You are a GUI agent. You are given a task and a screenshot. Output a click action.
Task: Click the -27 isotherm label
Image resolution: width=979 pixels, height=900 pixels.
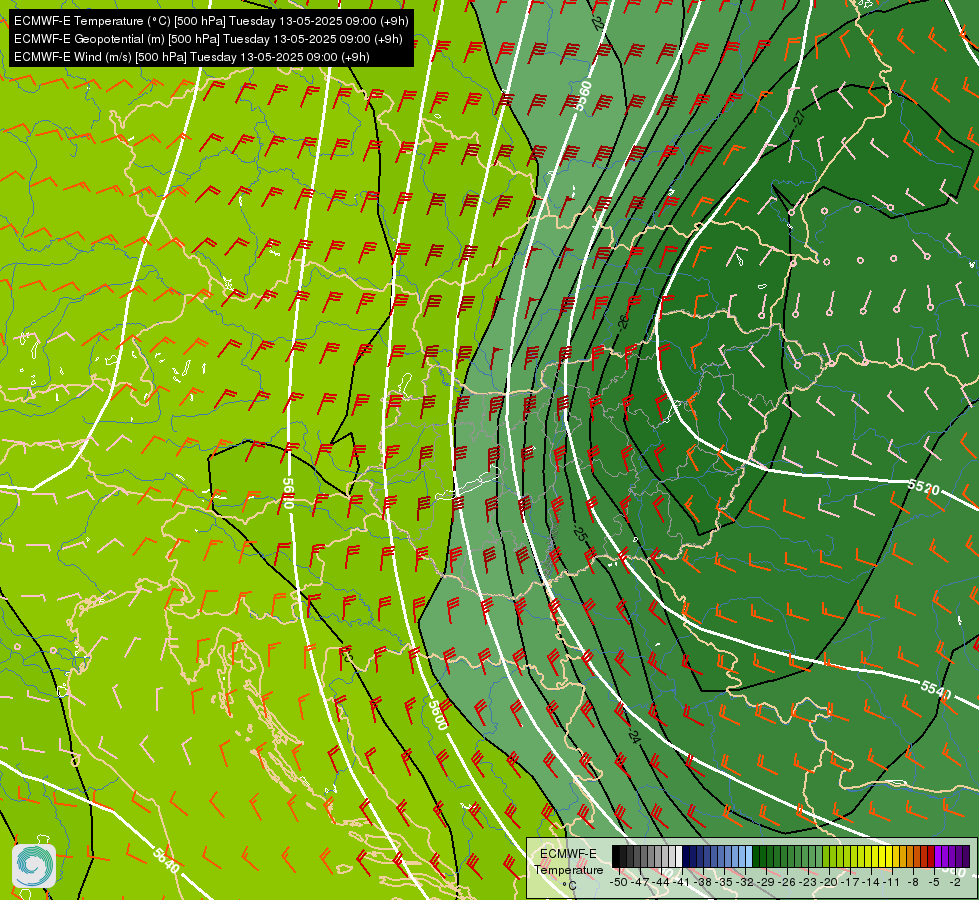point(800,117)
